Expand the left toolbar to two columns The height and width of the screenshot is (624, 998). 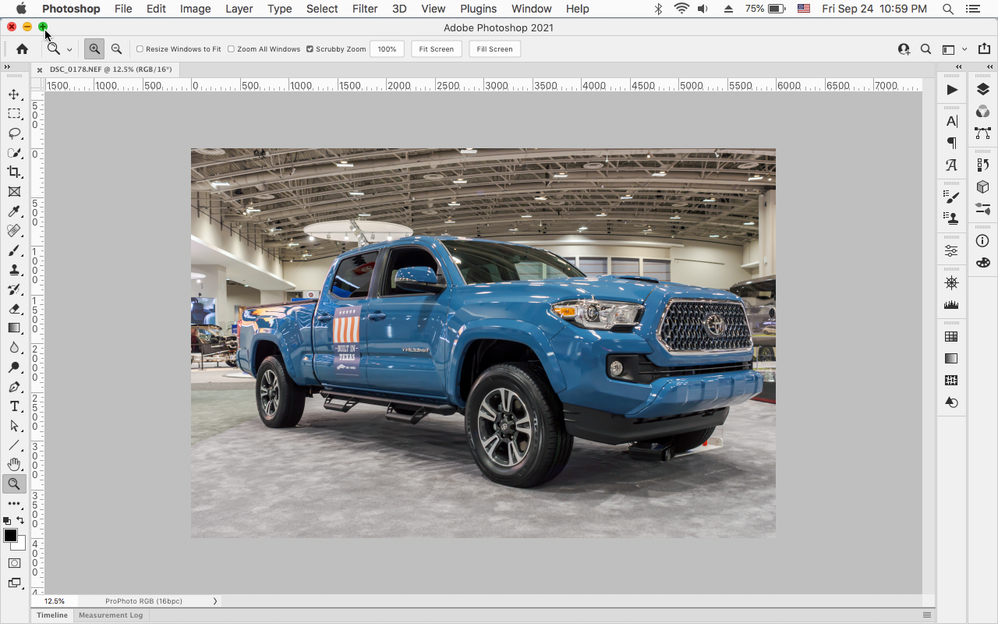[7, 67]
